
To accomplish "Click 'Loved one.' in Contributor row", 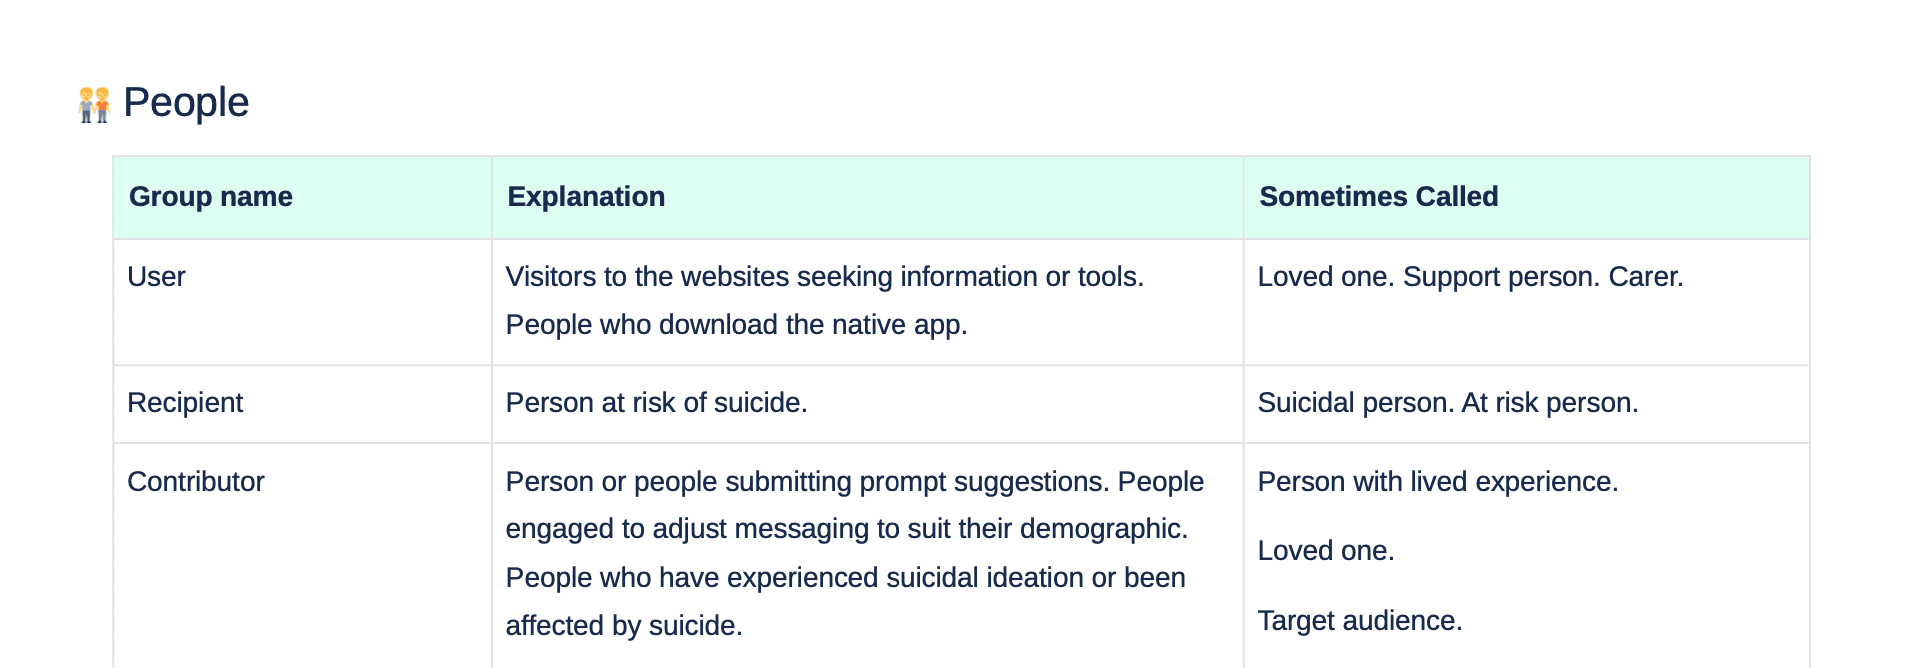I will (x=1326, y=551).
